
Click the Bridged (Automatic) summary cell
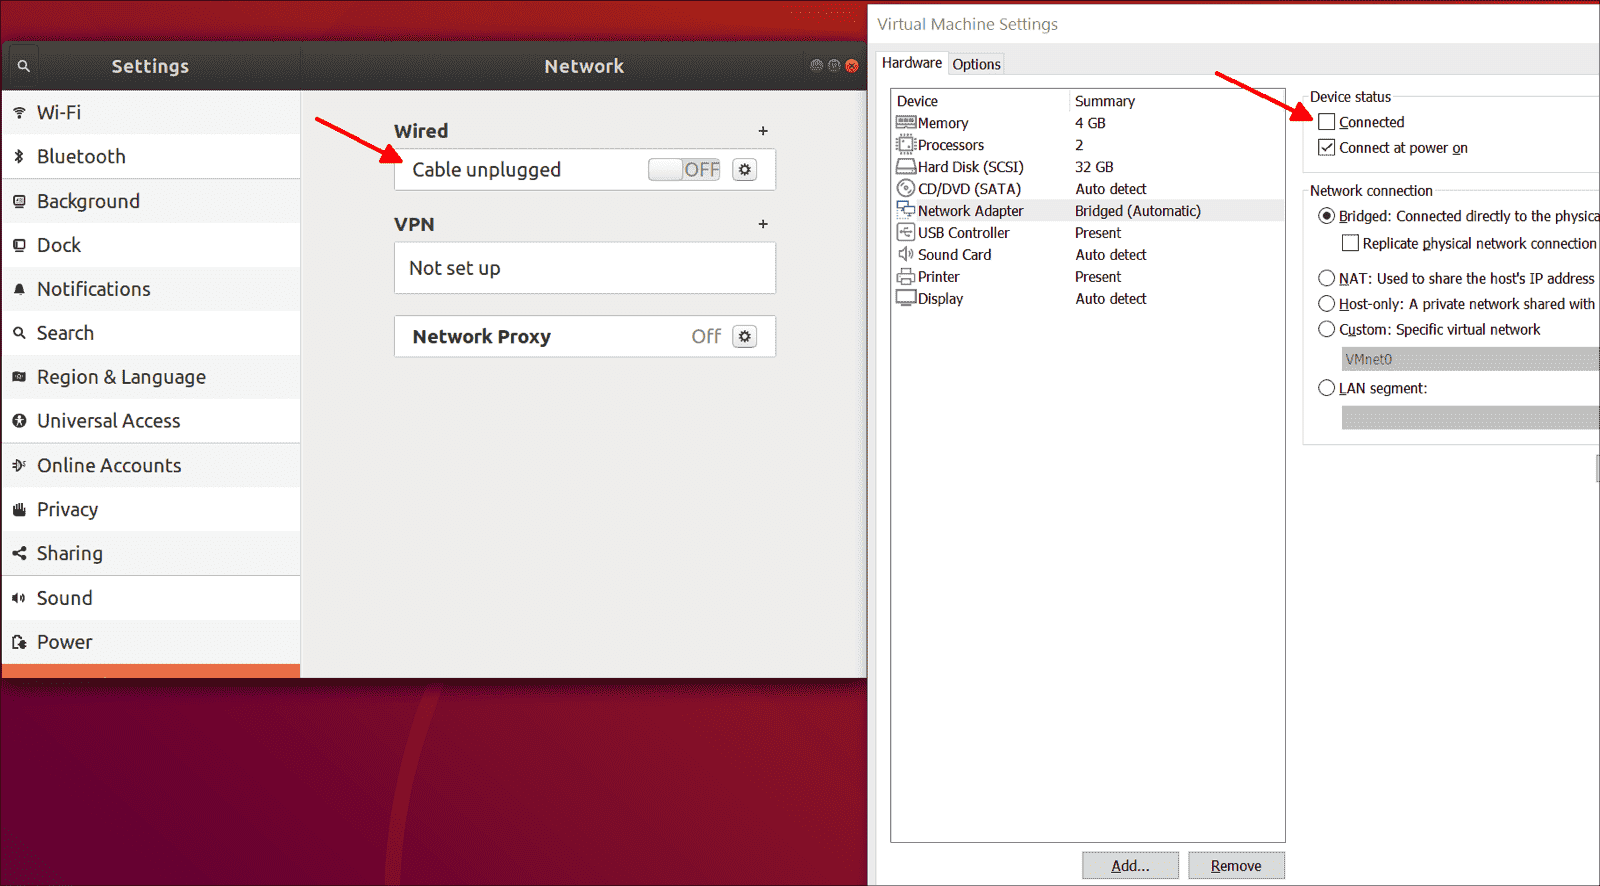pos(1138,211)
